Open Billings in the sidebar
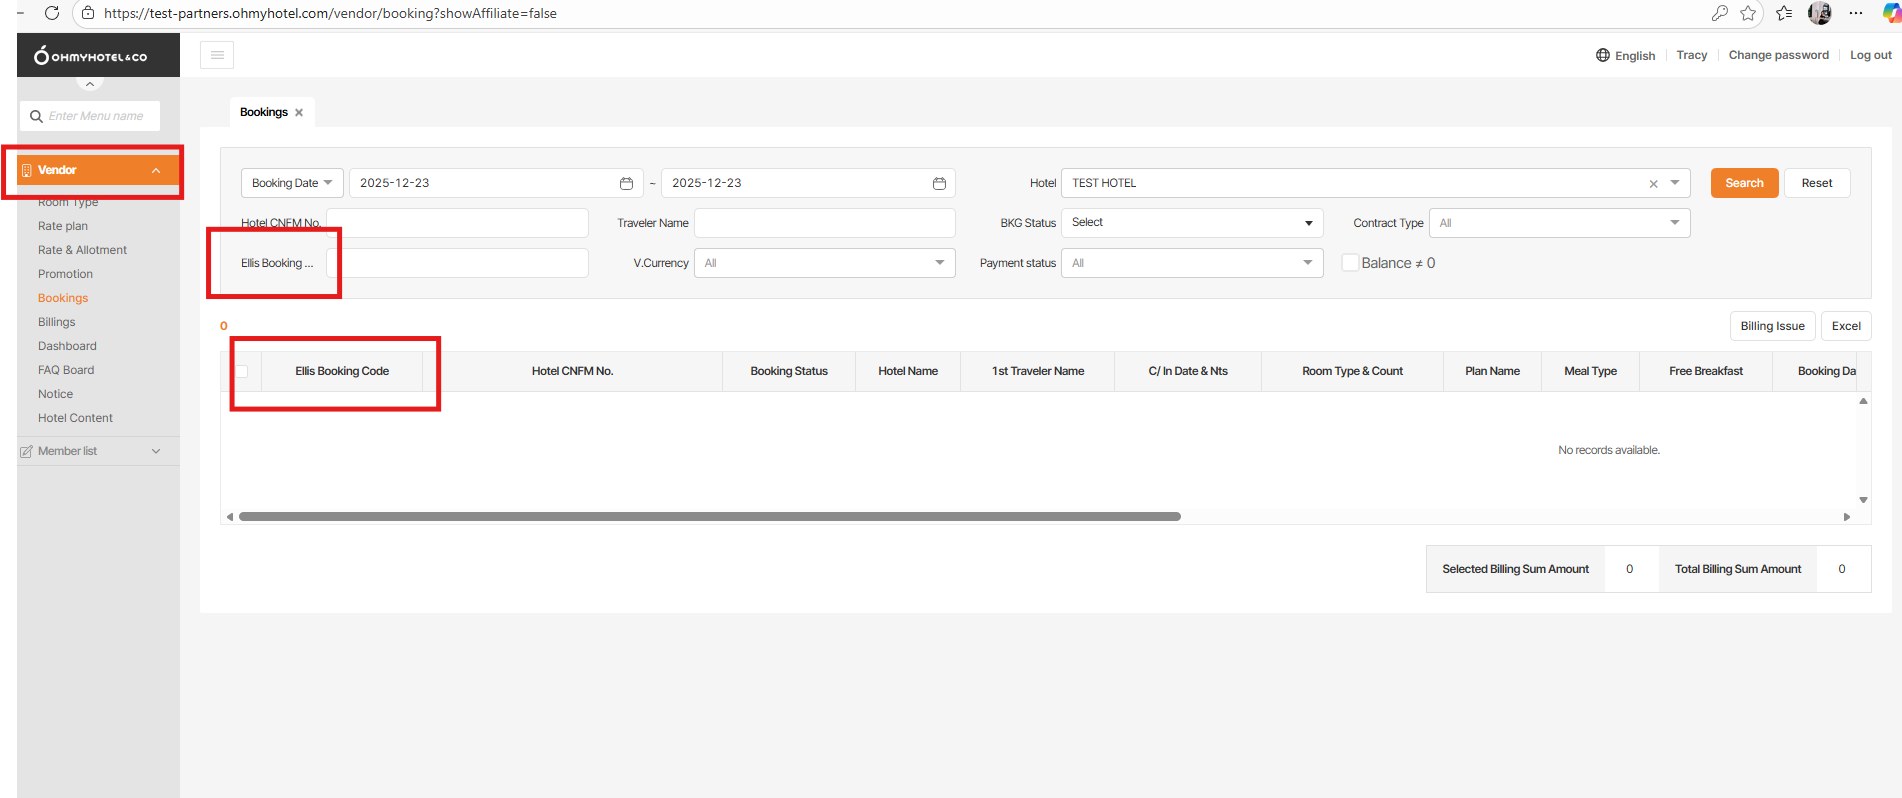The width and height of the screenshot is (1902, 798). (57, 322)
